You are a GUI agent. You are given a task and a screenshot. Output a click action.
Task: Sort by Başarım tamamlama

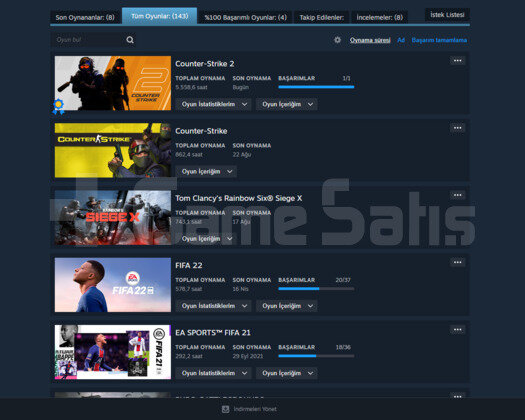click(439, 40)
